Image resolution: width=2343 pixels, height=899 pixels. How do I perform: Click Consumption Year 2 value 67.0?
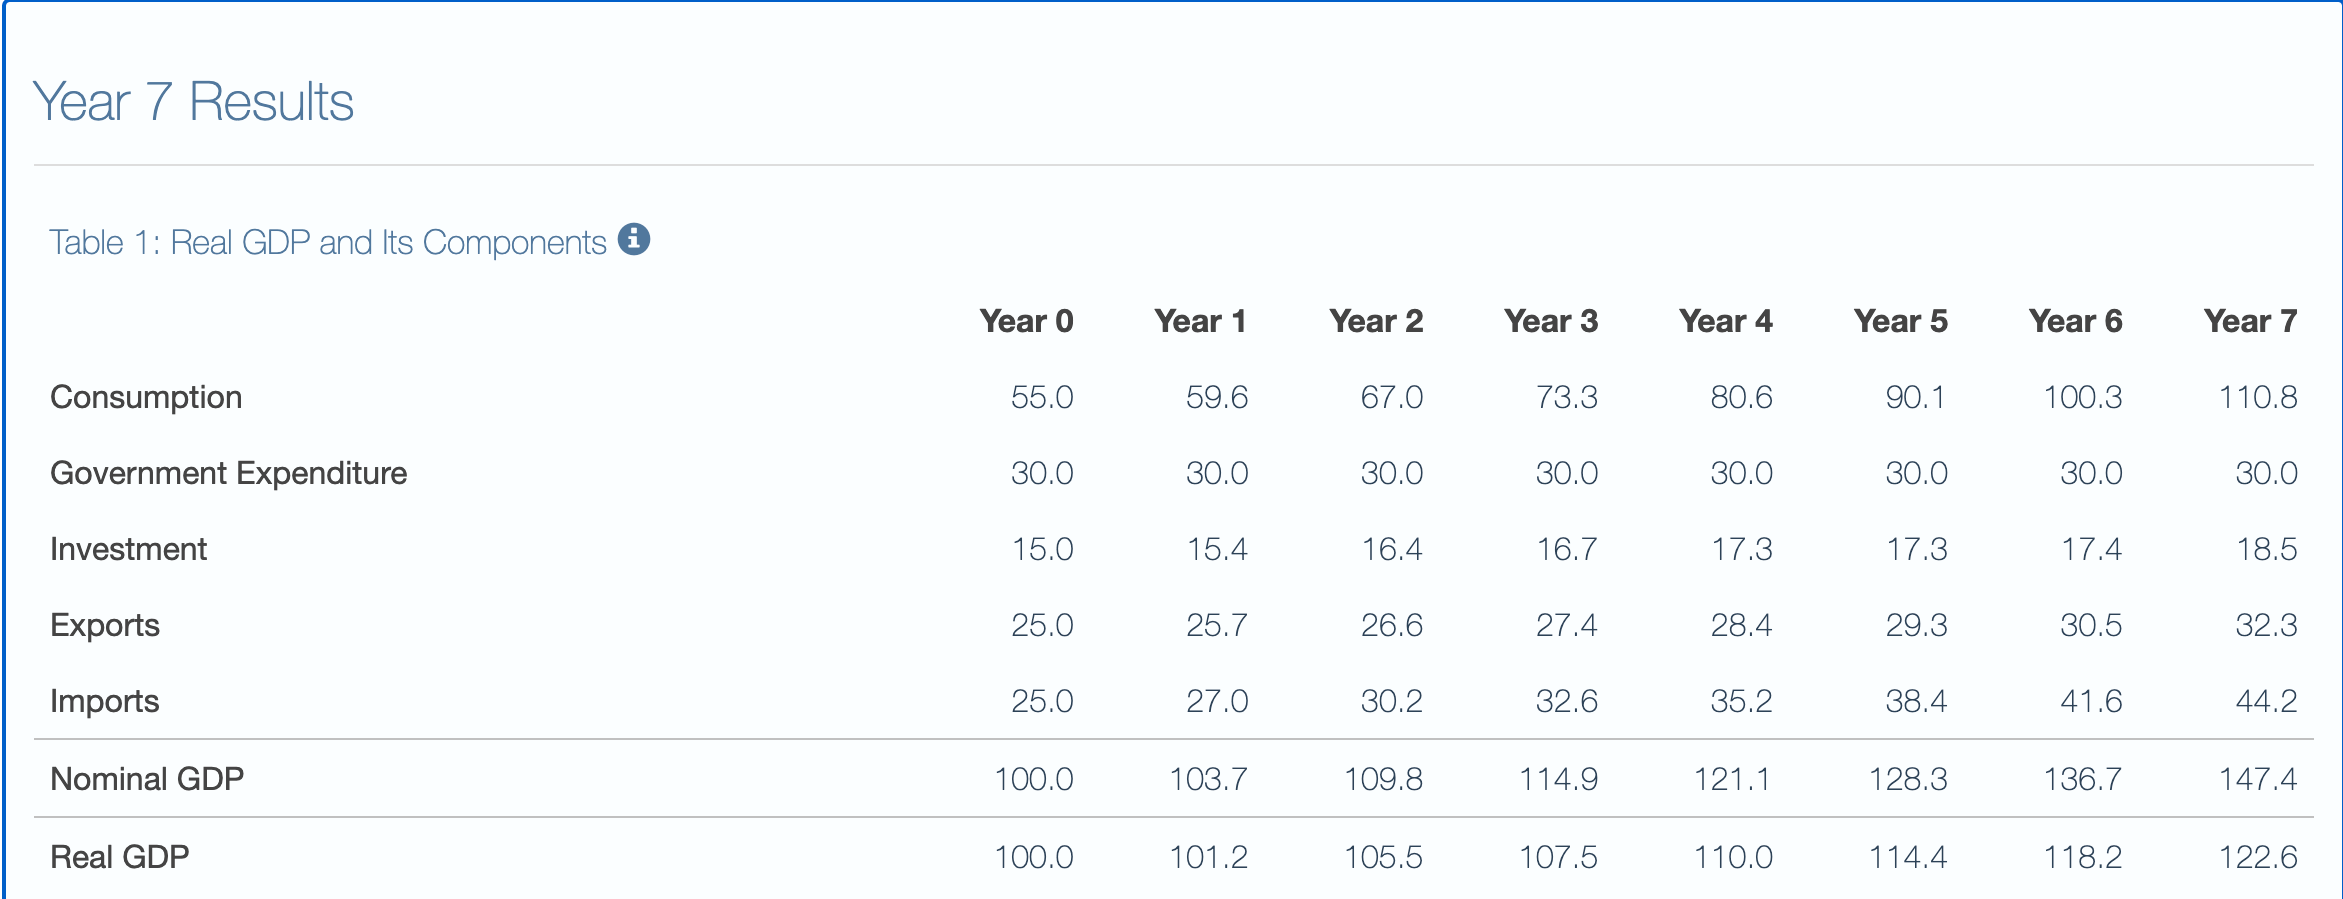coord(1392,397)
